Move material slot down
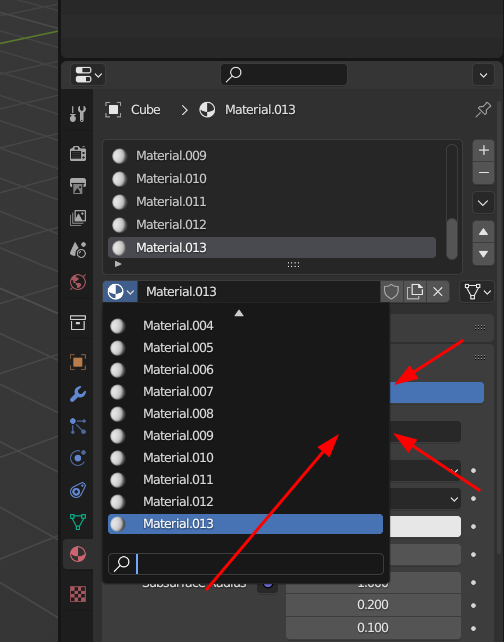The image size is (504, 642). point(484,254)
